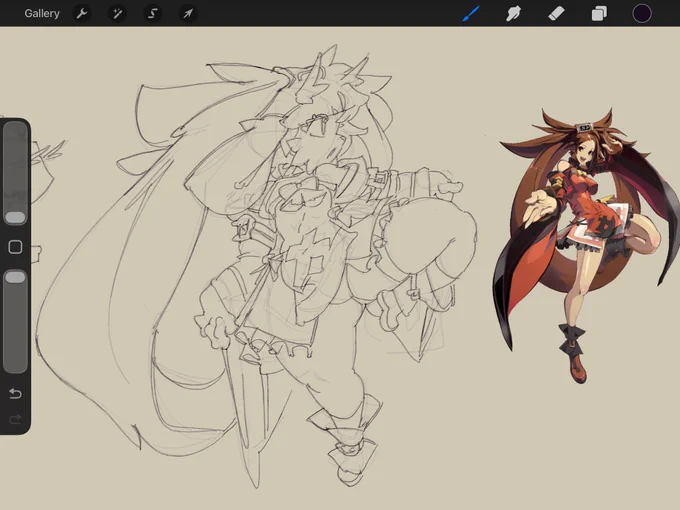Redo the last undone stroke
Image resolution: width=680 pixels, height=510 pixels.
point(15,419)
